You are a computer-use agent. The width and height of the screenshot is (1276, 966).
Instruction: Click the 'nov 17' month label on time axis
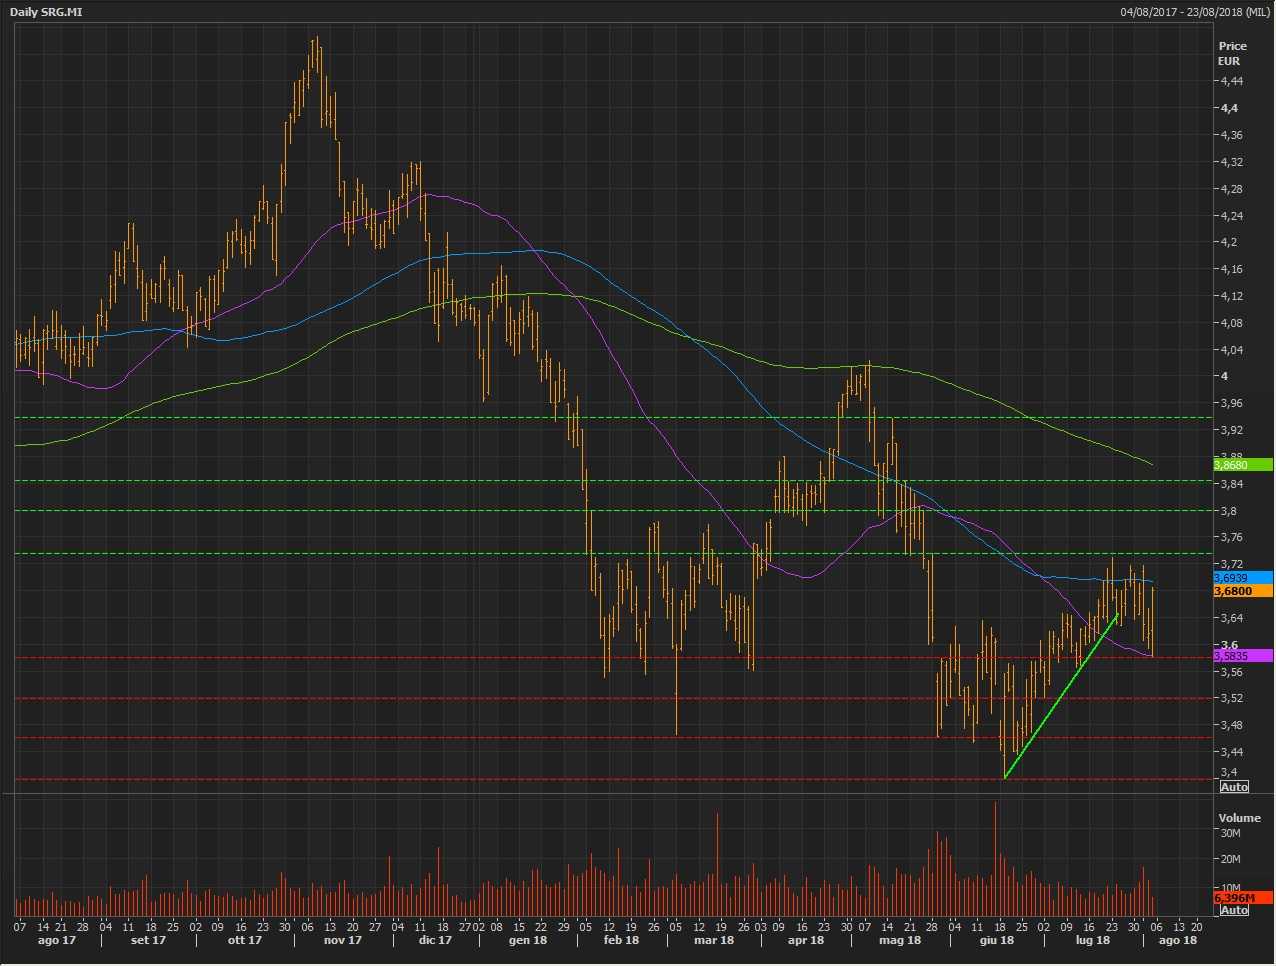click(x=342, y=940)
